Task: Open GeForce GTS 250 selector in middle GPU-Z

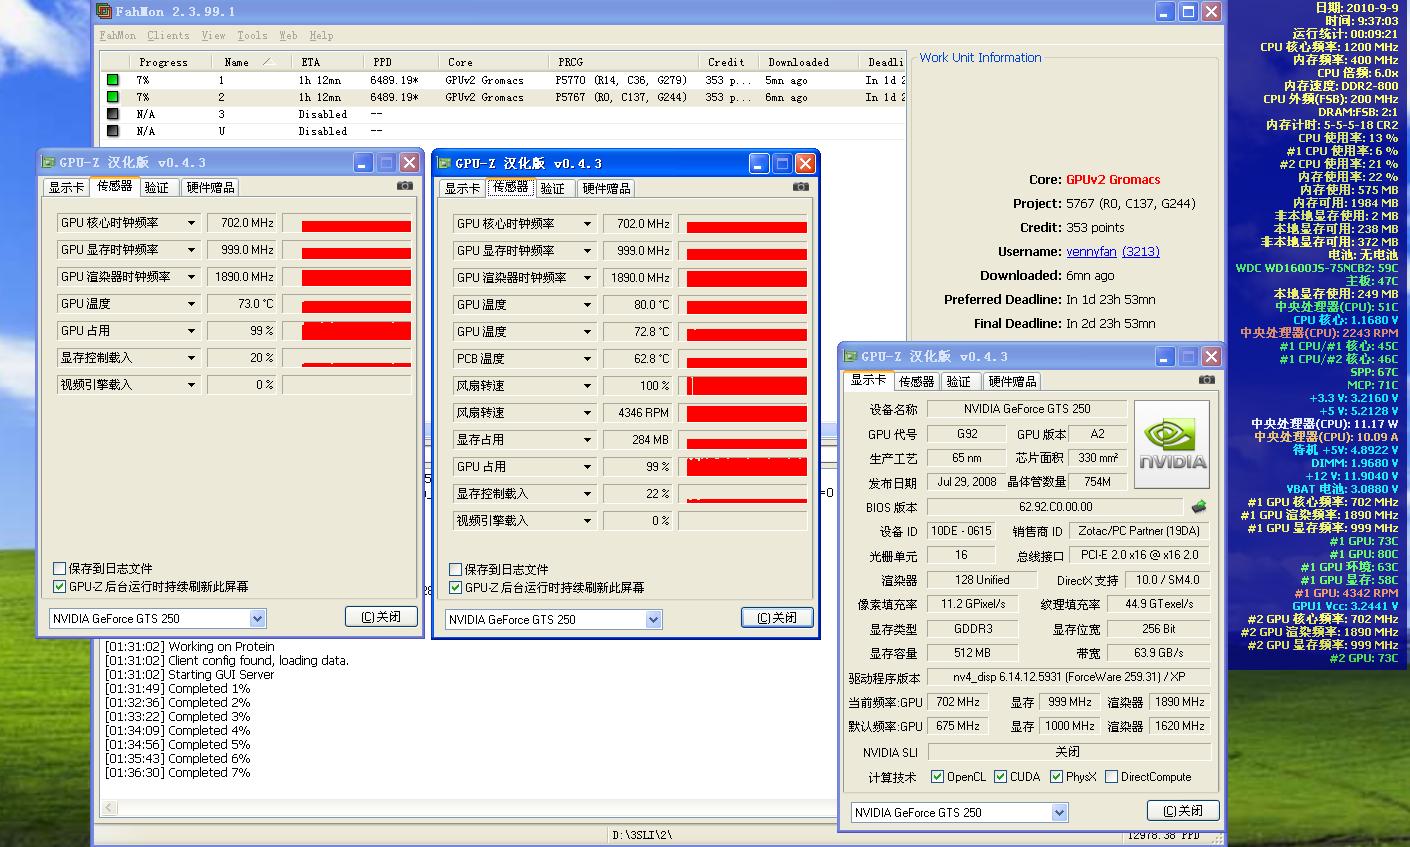Action: (653, 620)
